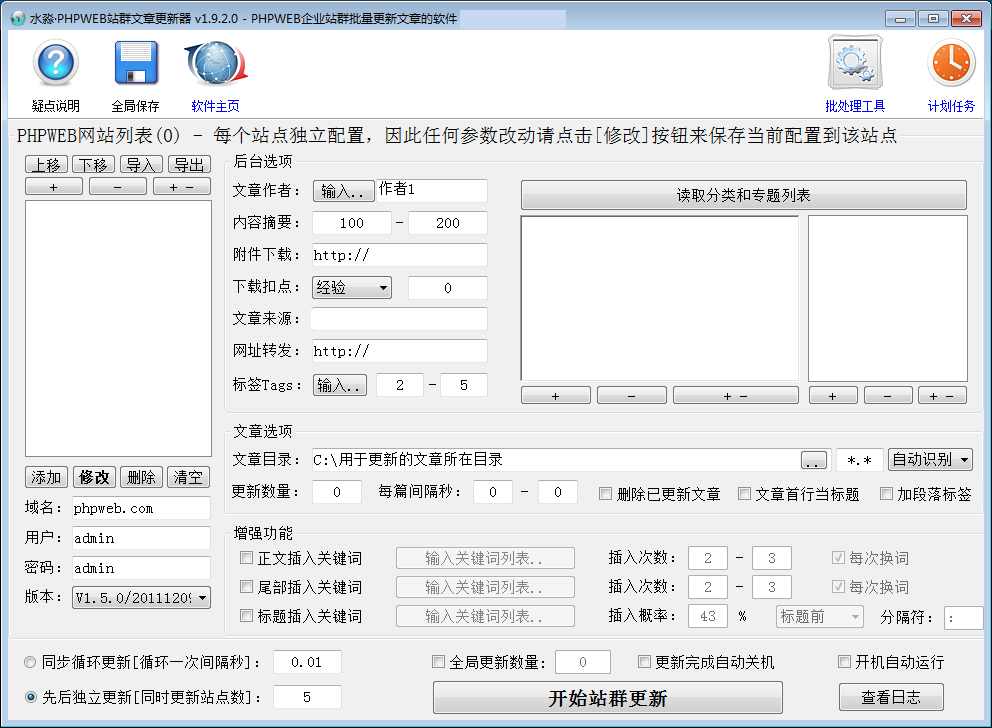Image resolution: width=992 pixels, height=728 pixels.
Task: Open the 批处理工具 gear icon
Action: point(855,63)
